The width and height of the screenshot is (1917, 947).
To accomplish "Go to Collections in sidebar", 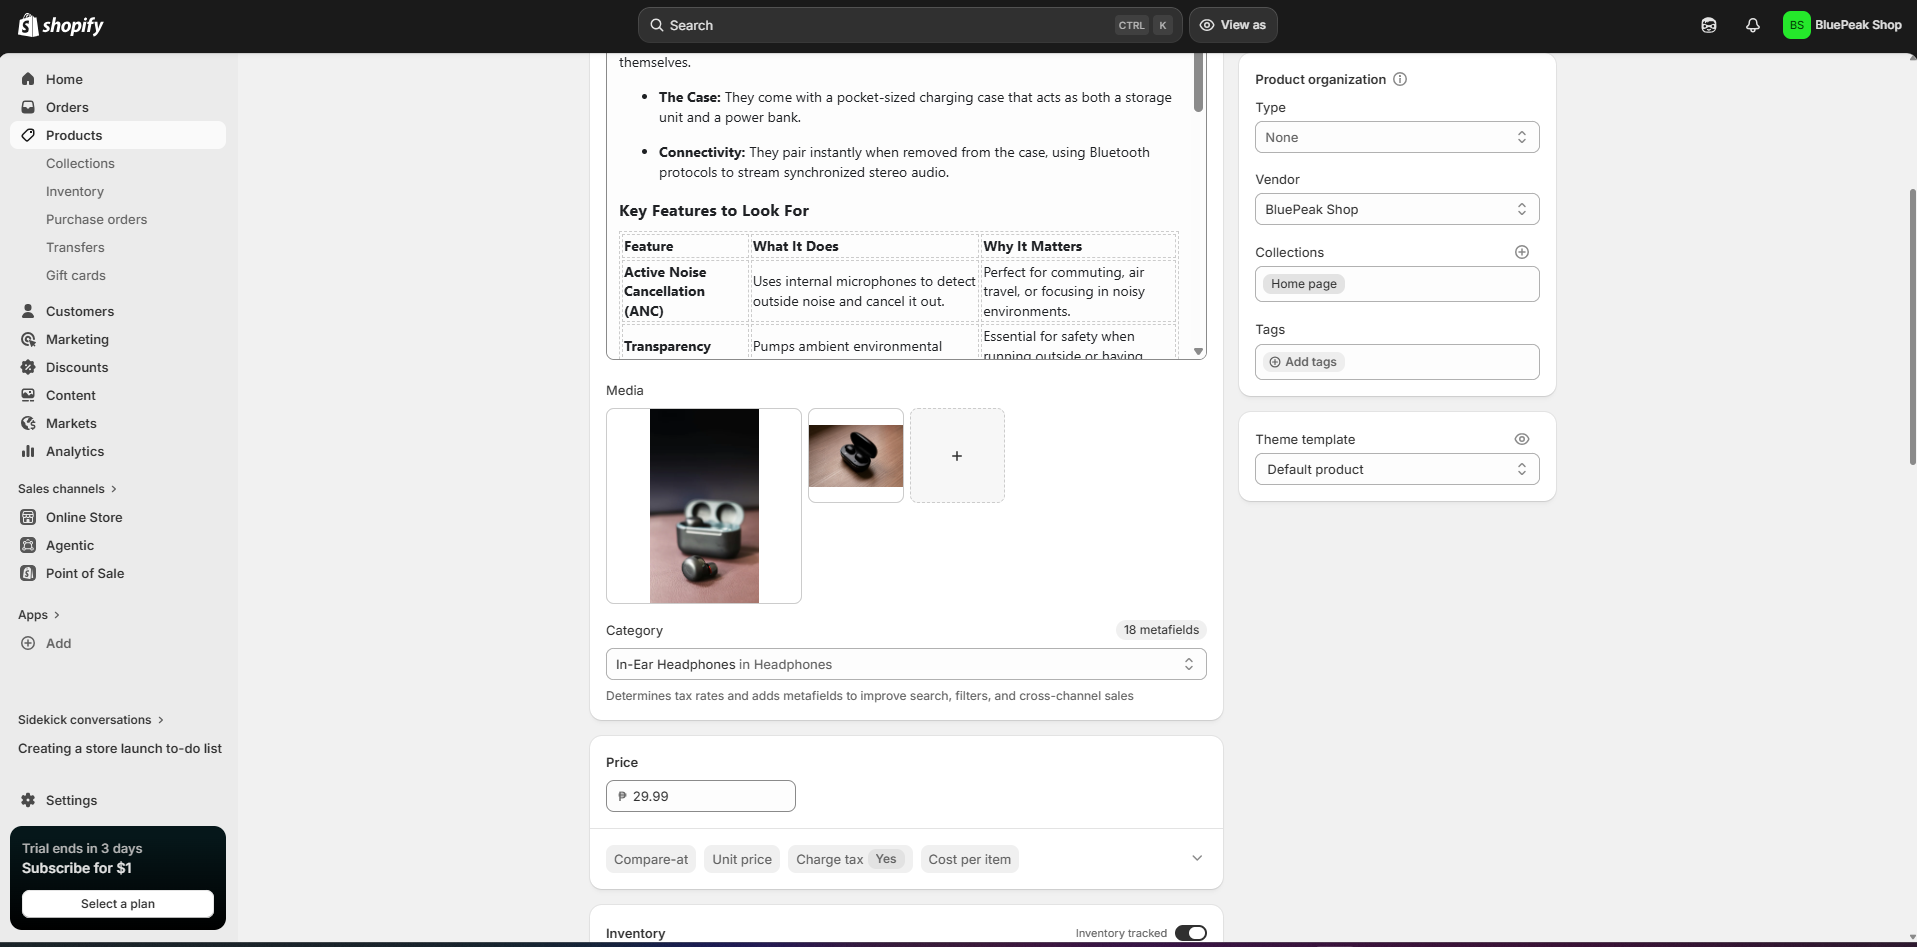I will pyautogui.click(x=80, y=163).
